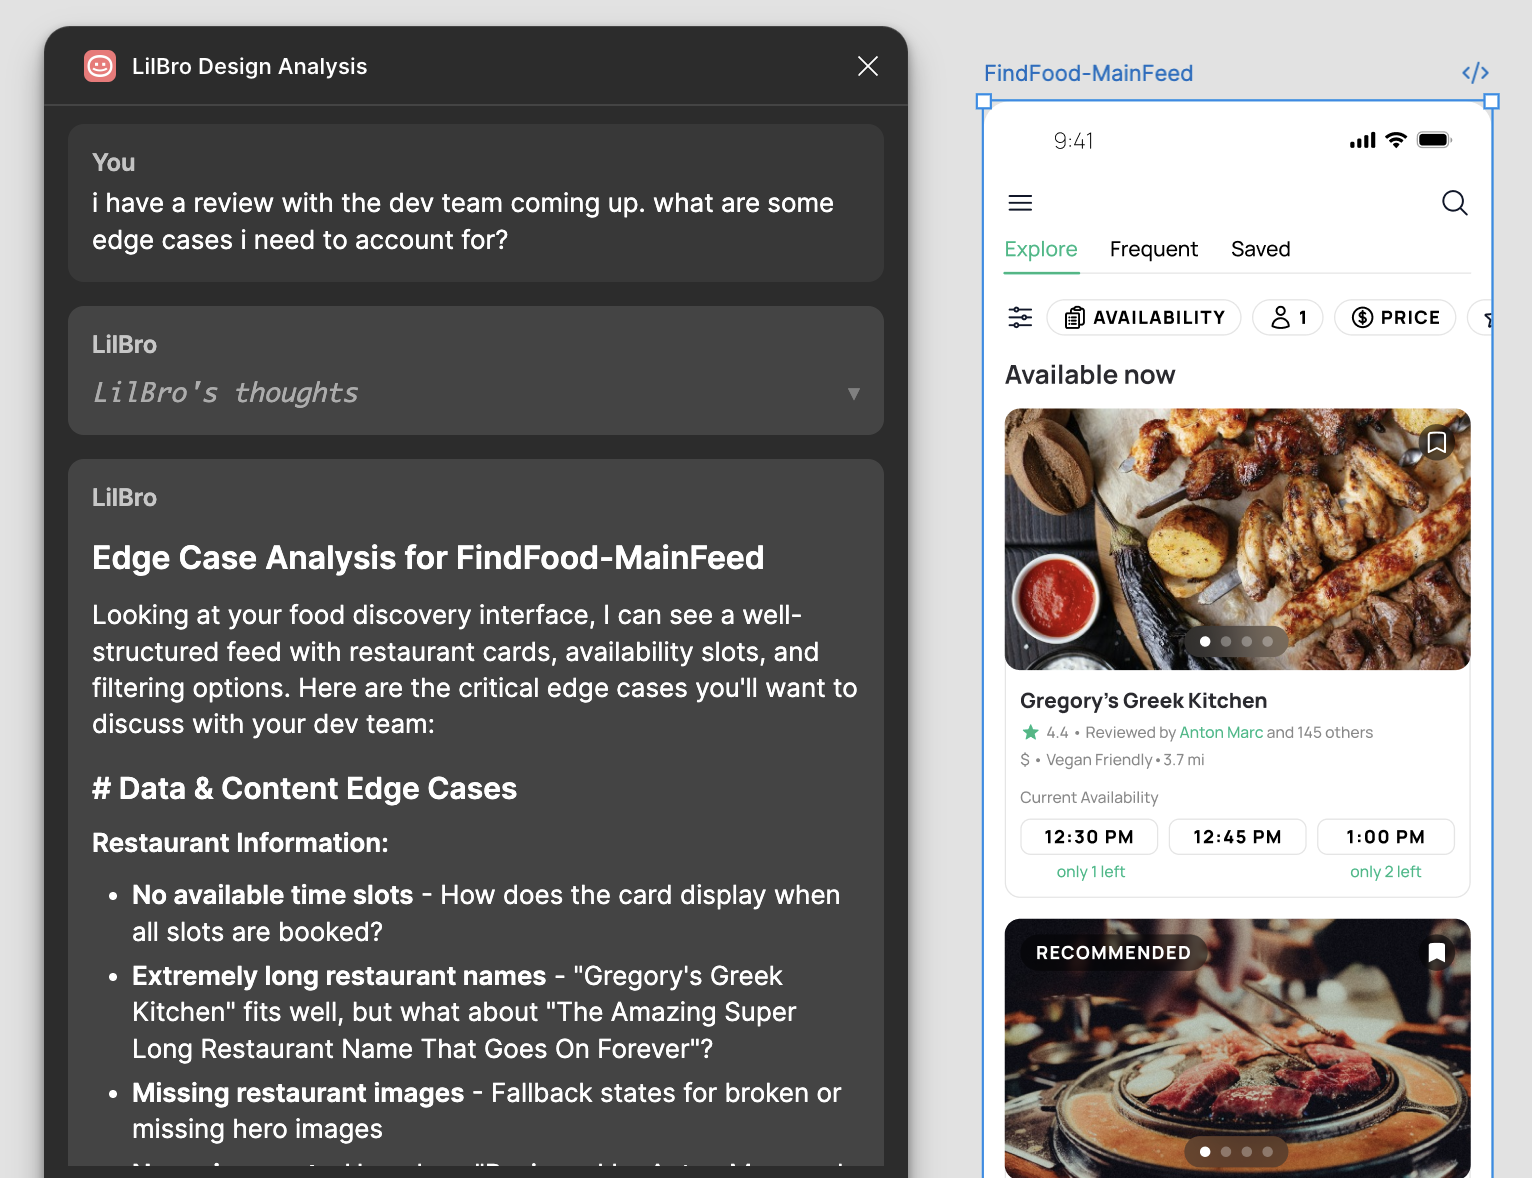Viewport: 1532px width, 1178px height.
Task: Click the RECOMMENDED badge on second card
Action: click(1113, 952)
